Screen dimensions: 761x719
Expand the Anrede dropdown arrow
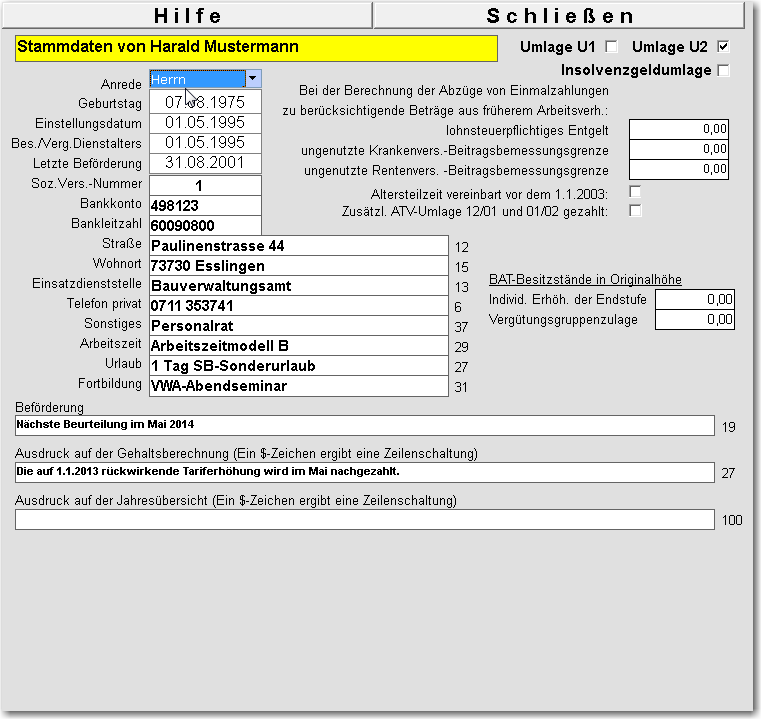[x=253, y=79]
